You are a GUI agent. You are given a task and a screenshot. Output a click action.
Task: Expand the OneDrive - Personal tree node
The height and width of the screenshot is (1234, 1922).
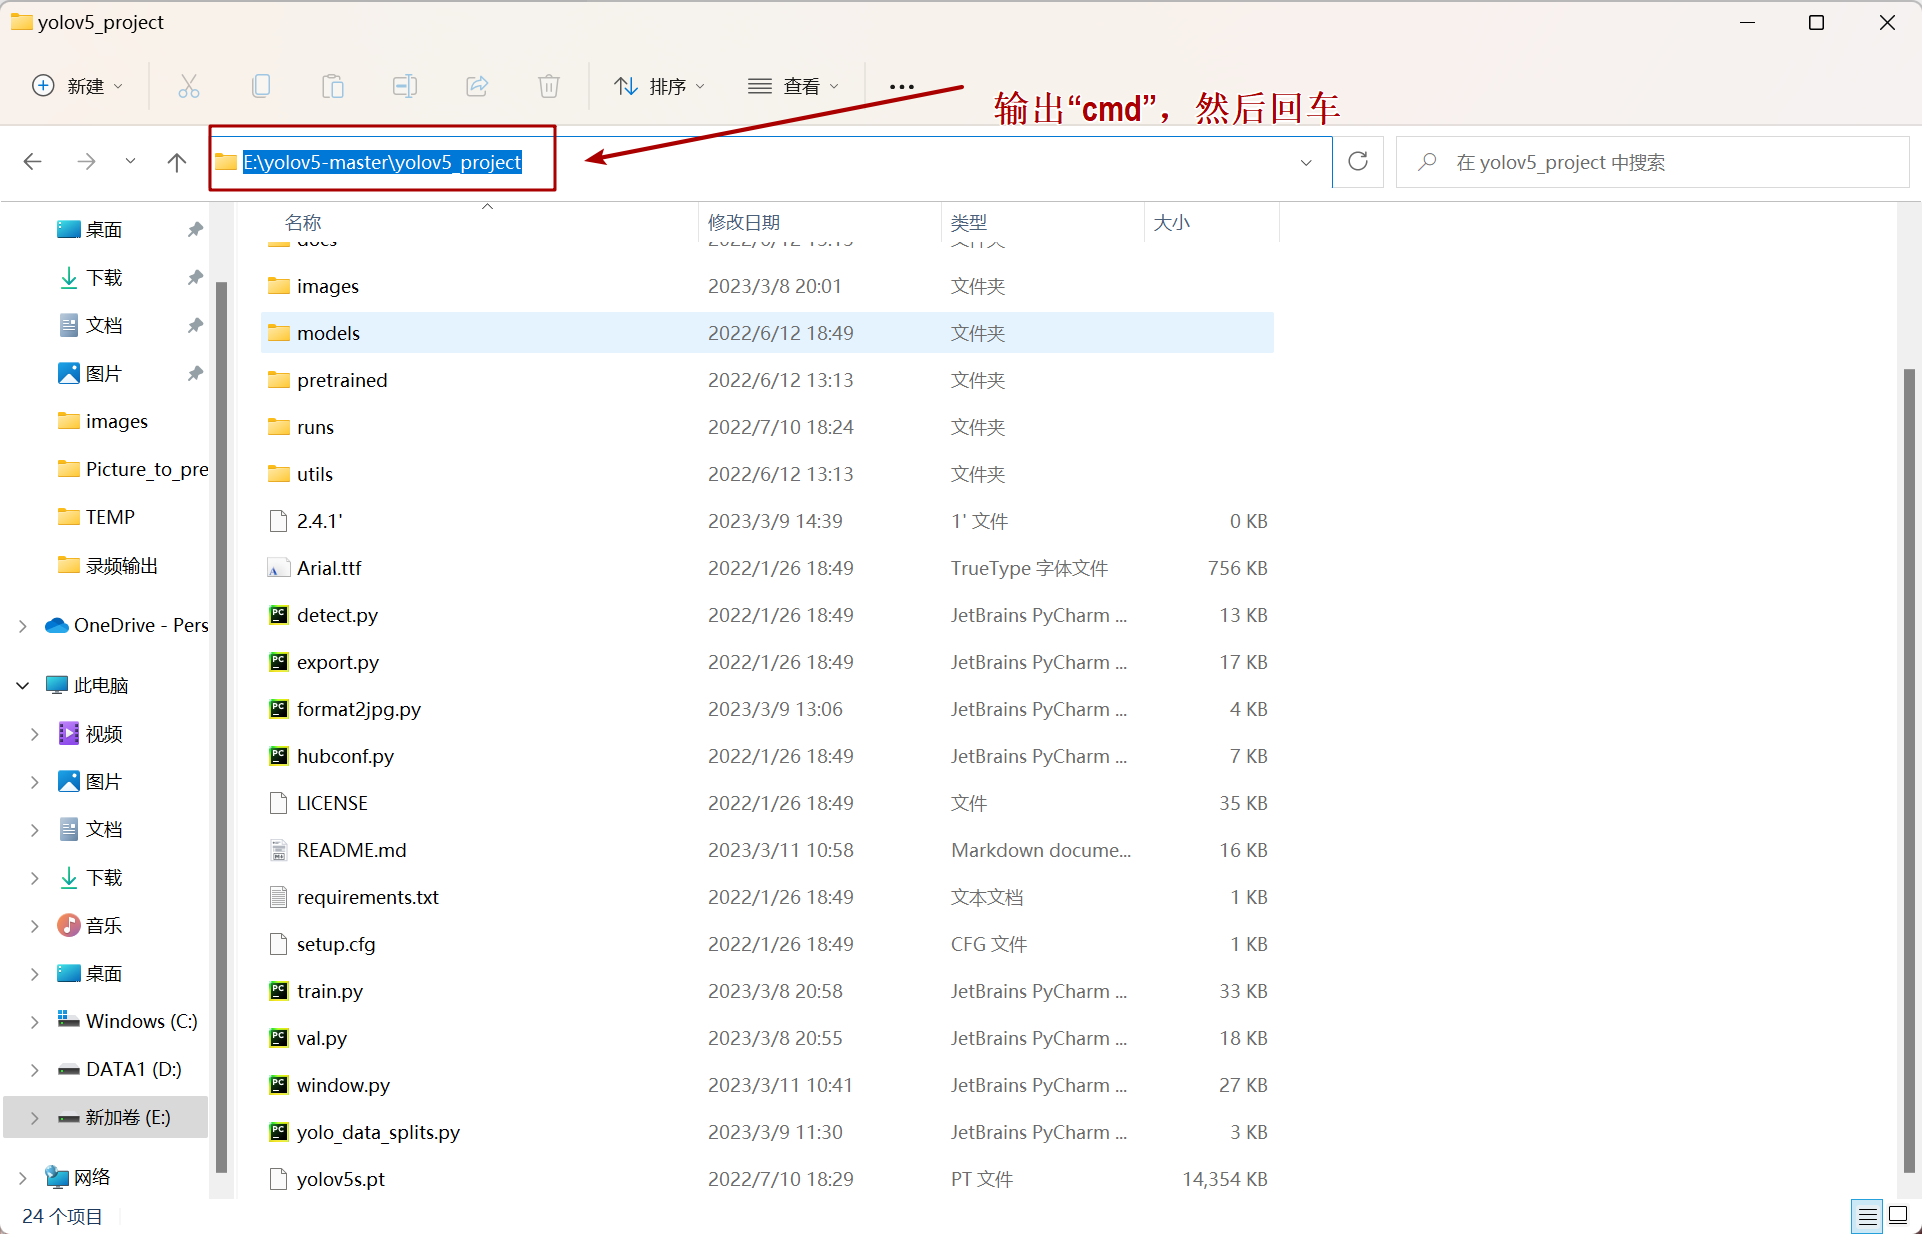click(23, 626)
